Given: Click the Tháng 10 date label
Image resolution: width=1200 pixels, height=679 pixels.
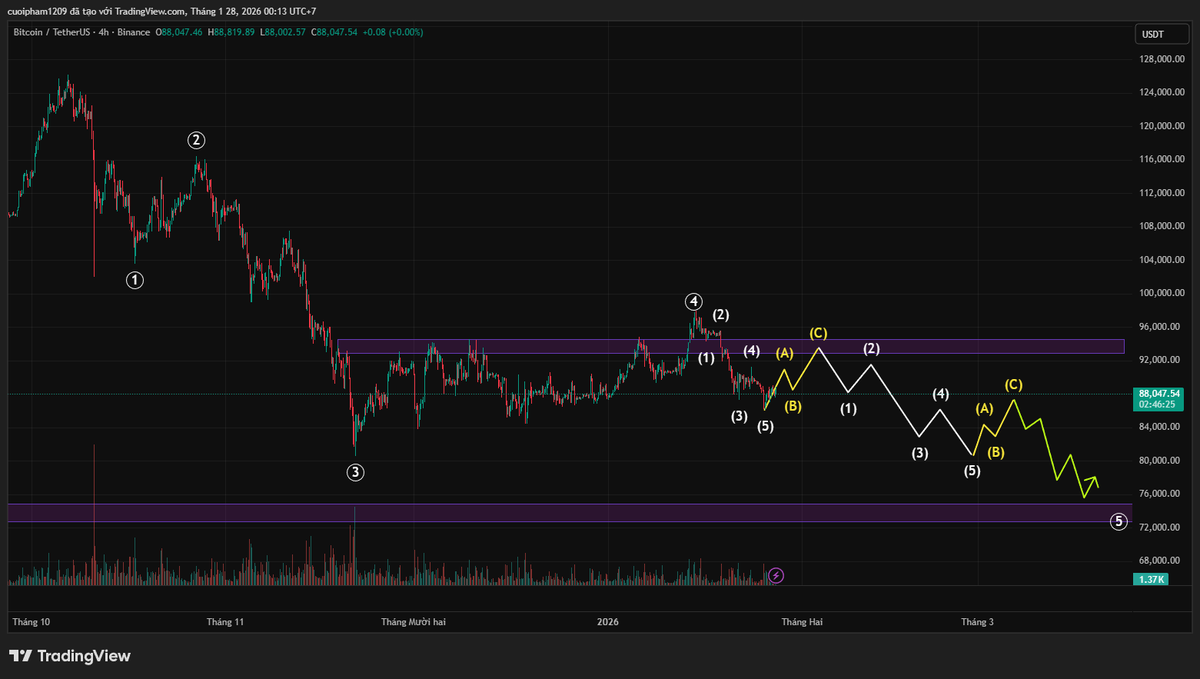Looking at the screenshot, I should pyautogui.click(x=31, y=622).
